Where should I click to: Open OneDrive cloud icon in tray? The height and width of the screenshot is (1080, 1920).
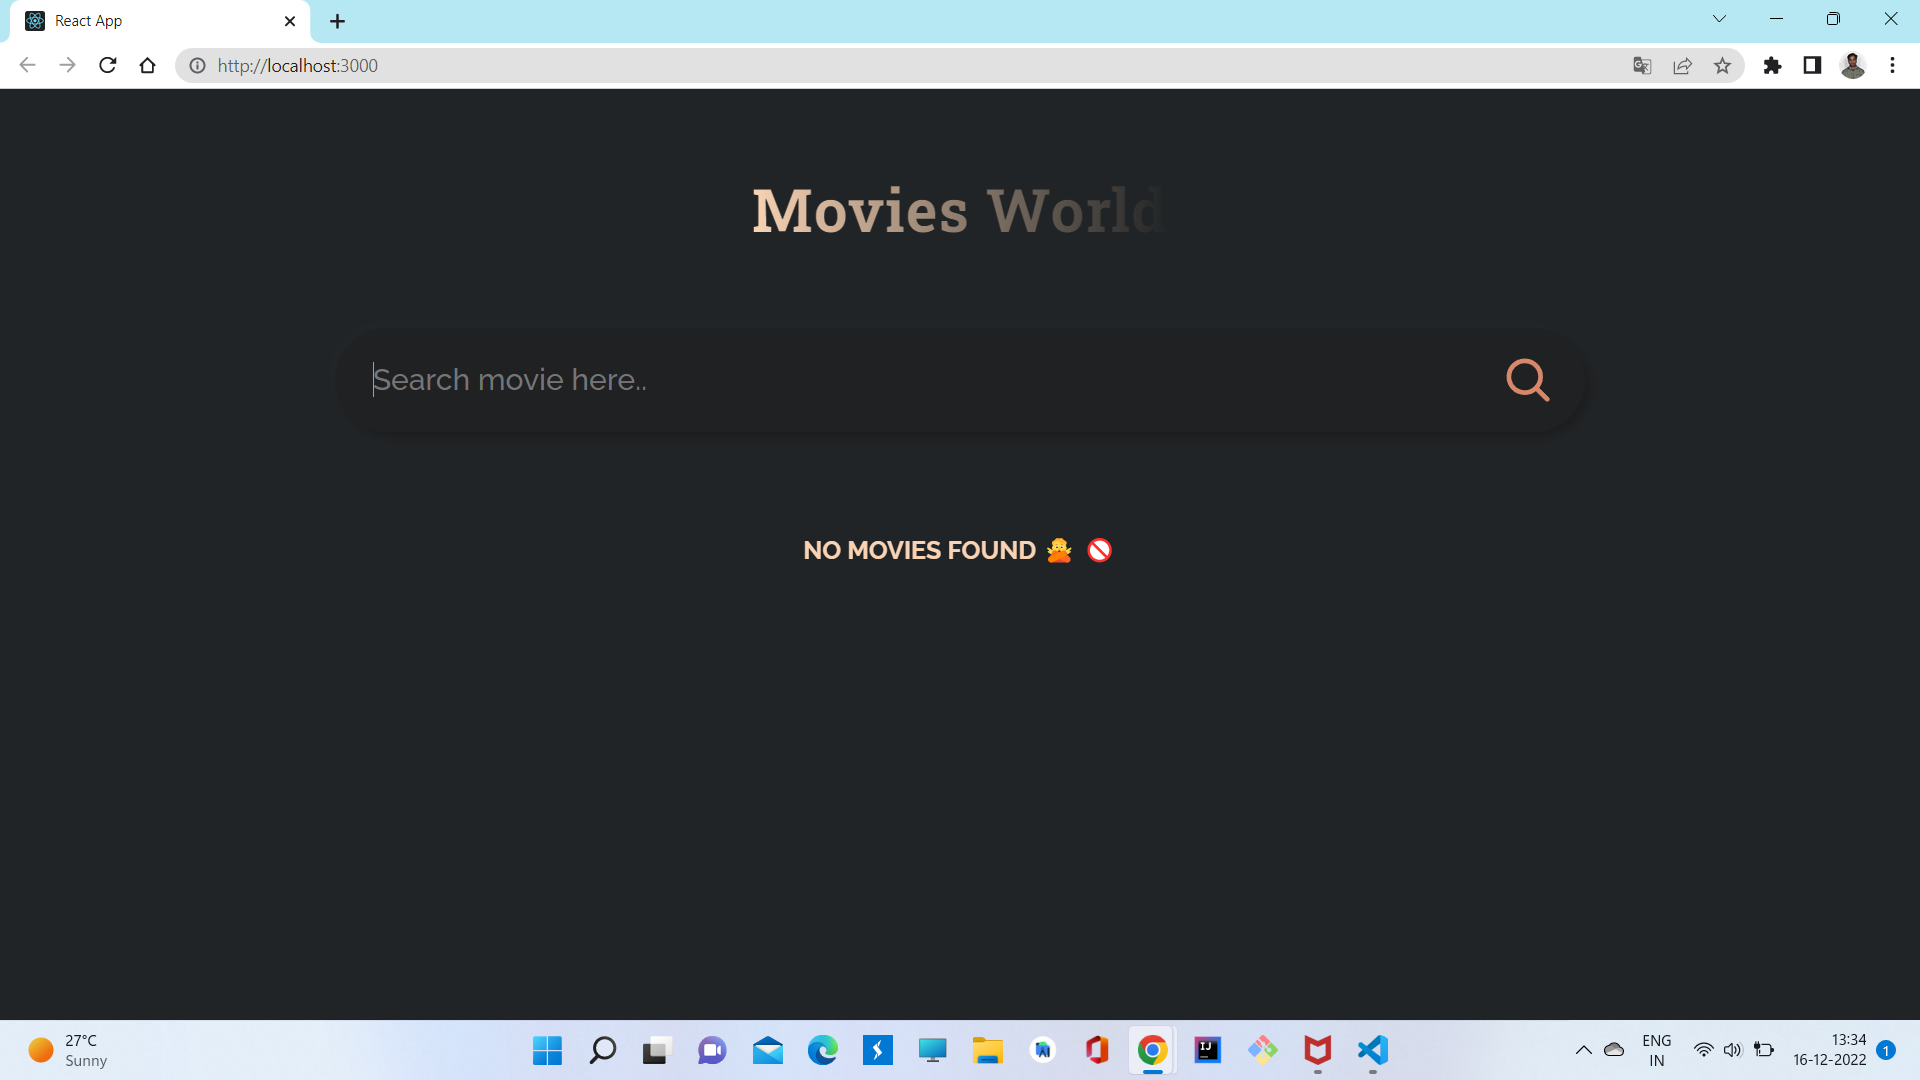point(1613,1050)
